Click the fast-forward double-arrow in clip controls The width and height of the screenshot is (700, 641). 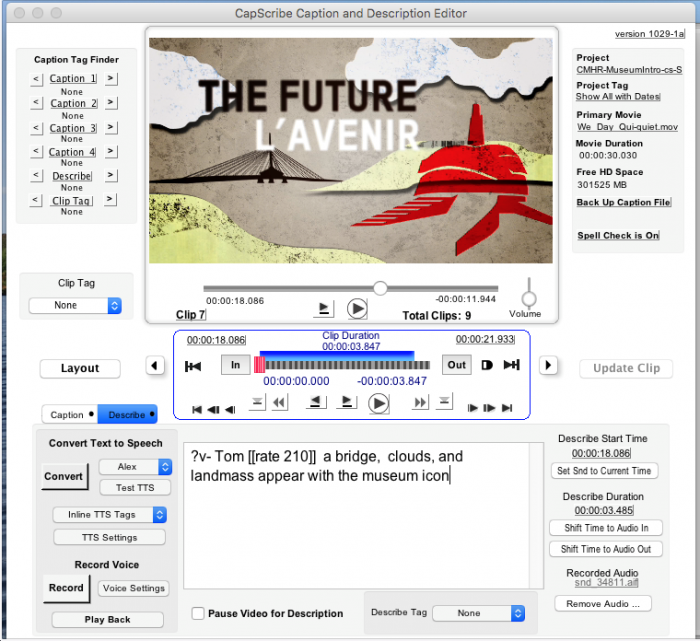coord(420,403)
